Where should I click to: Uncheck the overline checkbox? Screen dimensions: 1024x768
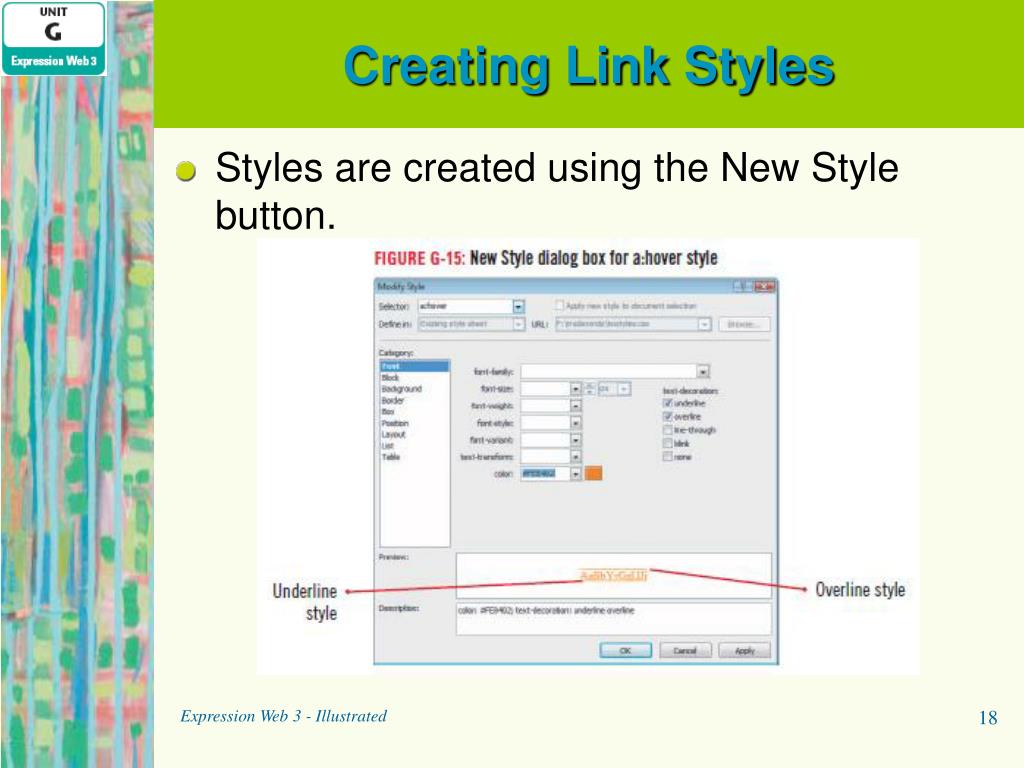[667, 417]
